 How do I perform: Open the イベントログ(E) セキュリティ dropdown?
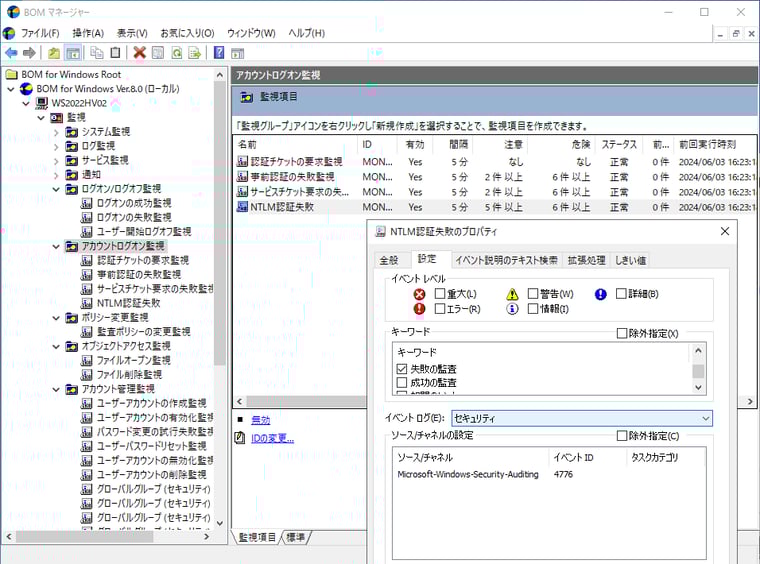582,418
